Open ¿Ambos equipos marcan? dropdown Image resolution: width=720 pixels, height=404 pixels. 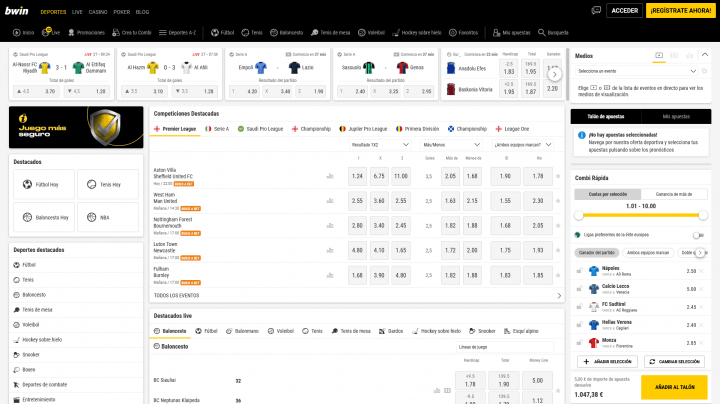pos(523,145)
